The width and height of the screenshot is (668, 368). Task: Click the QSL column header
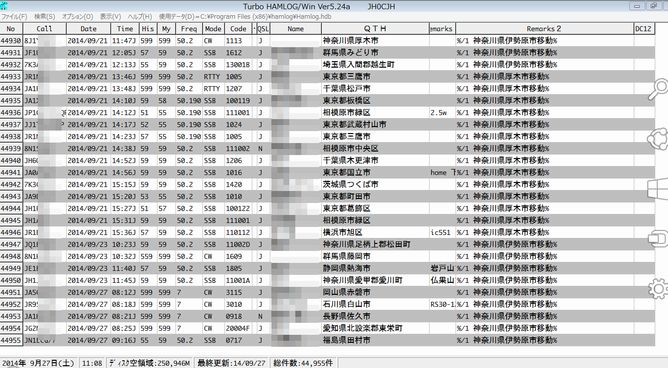(263, 29)
